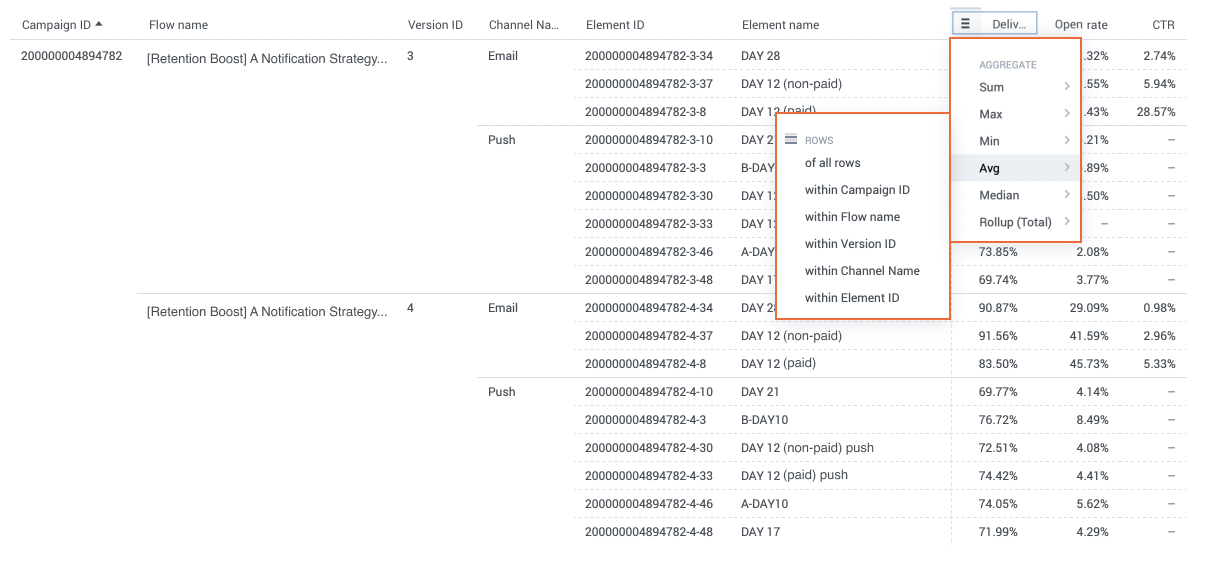Open the Rollup (Total) submenu arrow
The image size is (1223, 578).
pos(1067,222)
